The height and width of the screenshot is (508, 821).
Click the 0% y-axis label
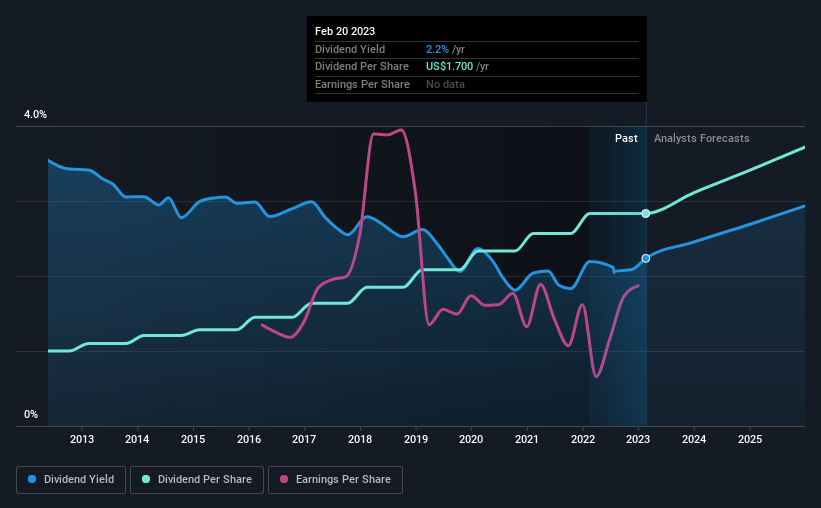tap(31, 414)
